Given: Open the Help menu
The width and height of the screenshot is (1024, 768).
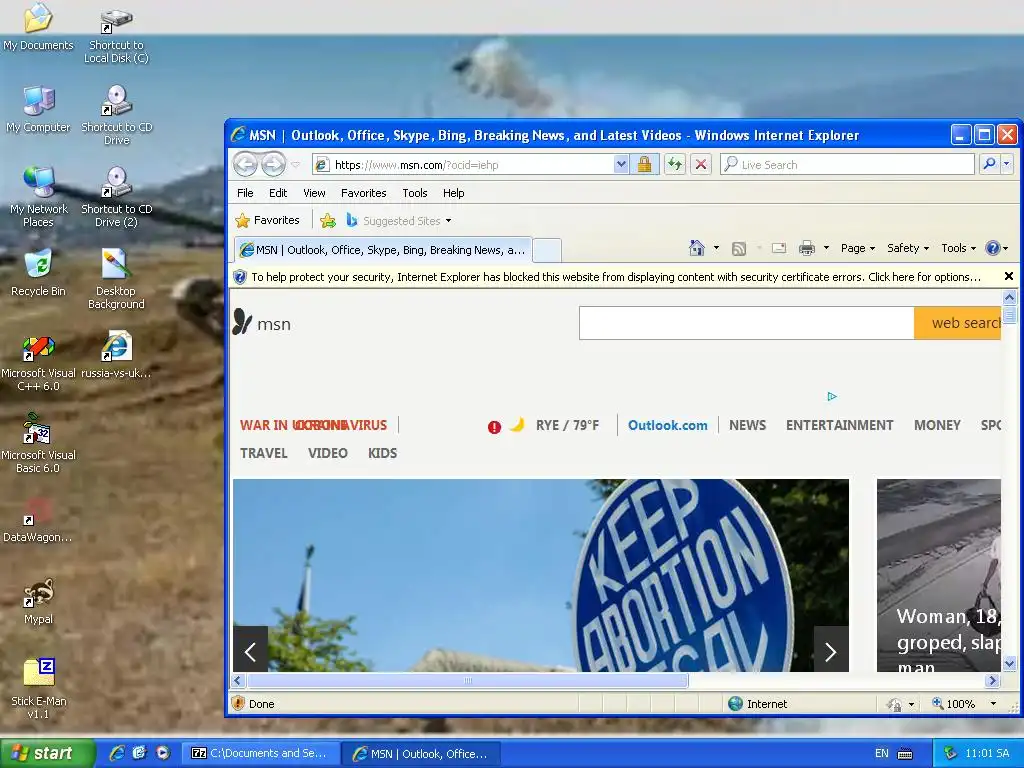Looking at the screenshot, I should tap(453, 193).
